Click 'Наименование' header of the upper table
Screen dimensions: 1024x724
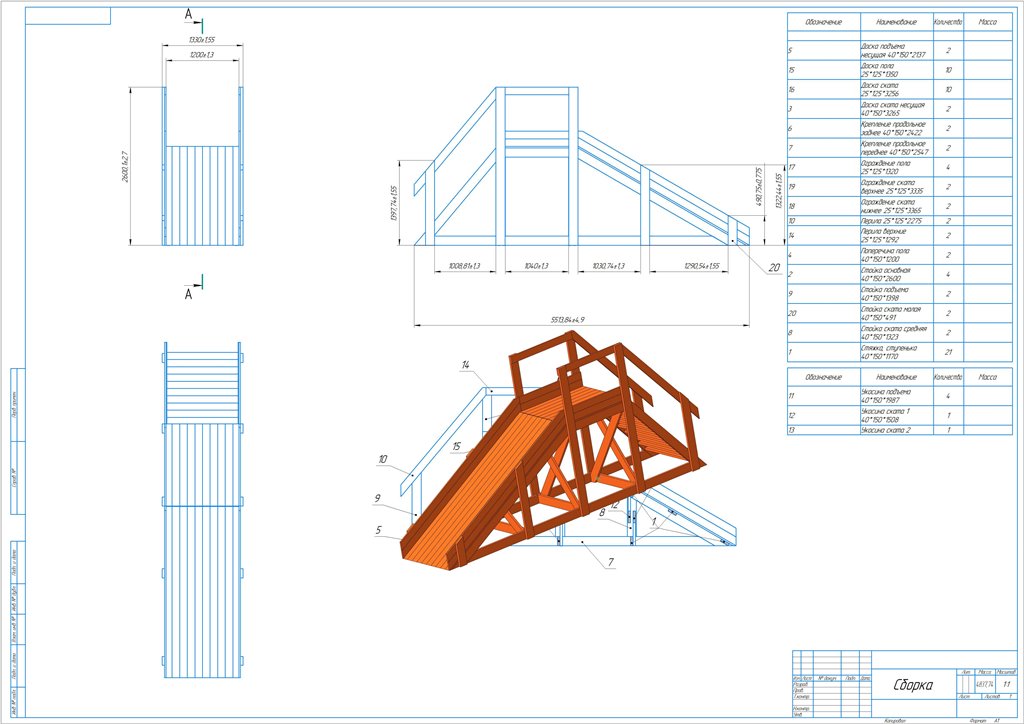pos(897,22)
